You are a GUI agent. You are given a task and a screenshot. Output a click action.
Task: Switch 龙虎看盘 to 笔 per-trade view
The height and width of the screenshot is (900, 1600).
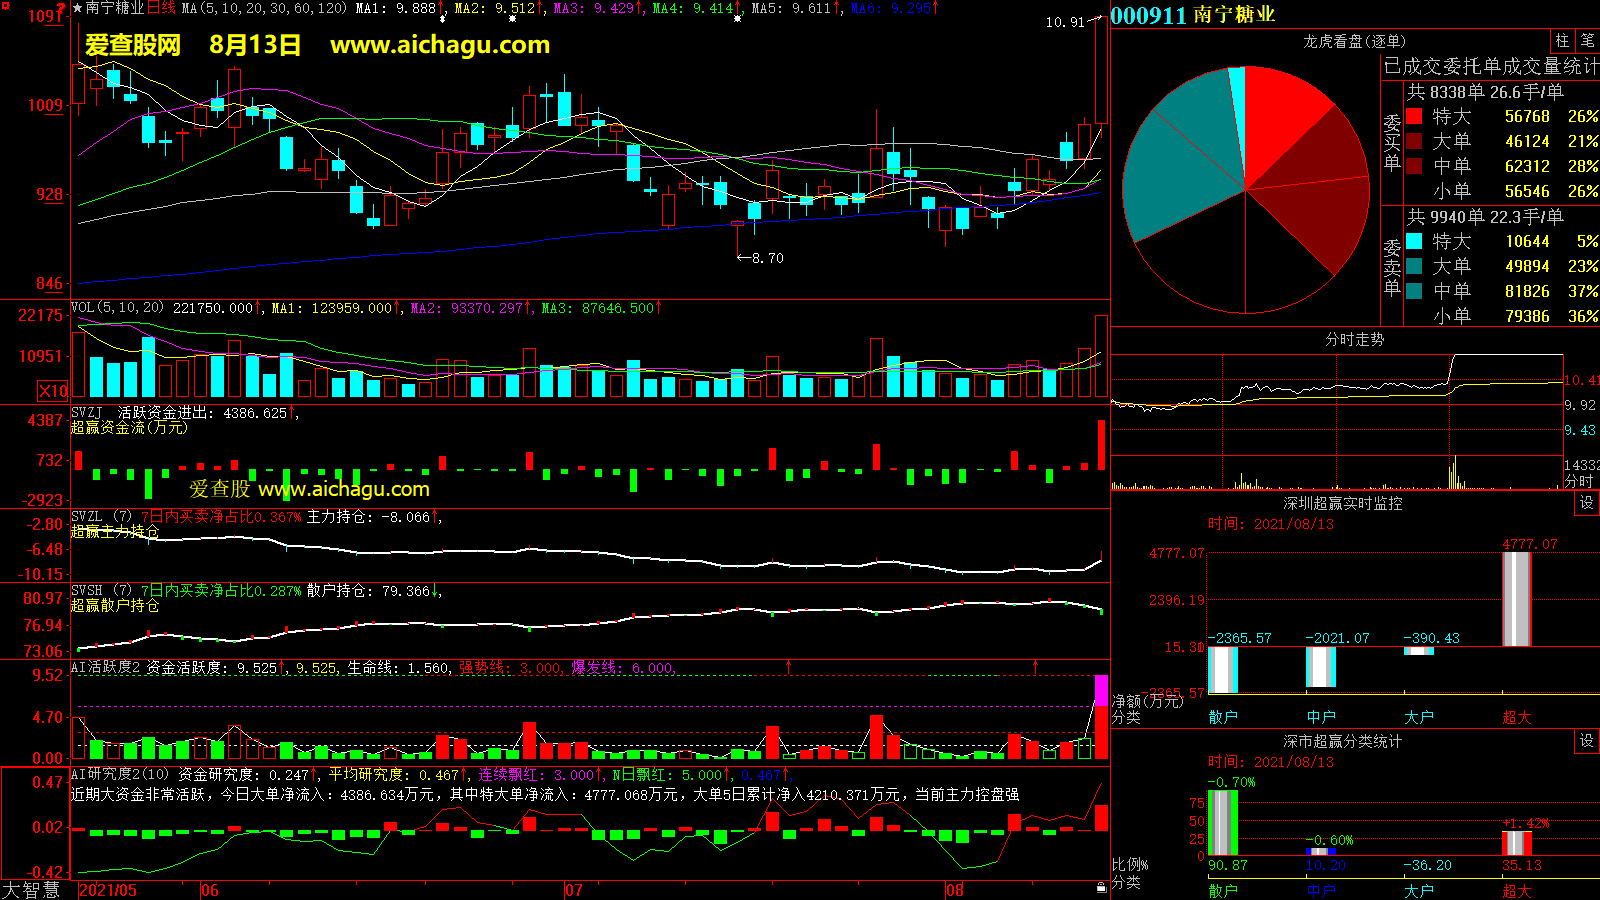(1587, 41)
